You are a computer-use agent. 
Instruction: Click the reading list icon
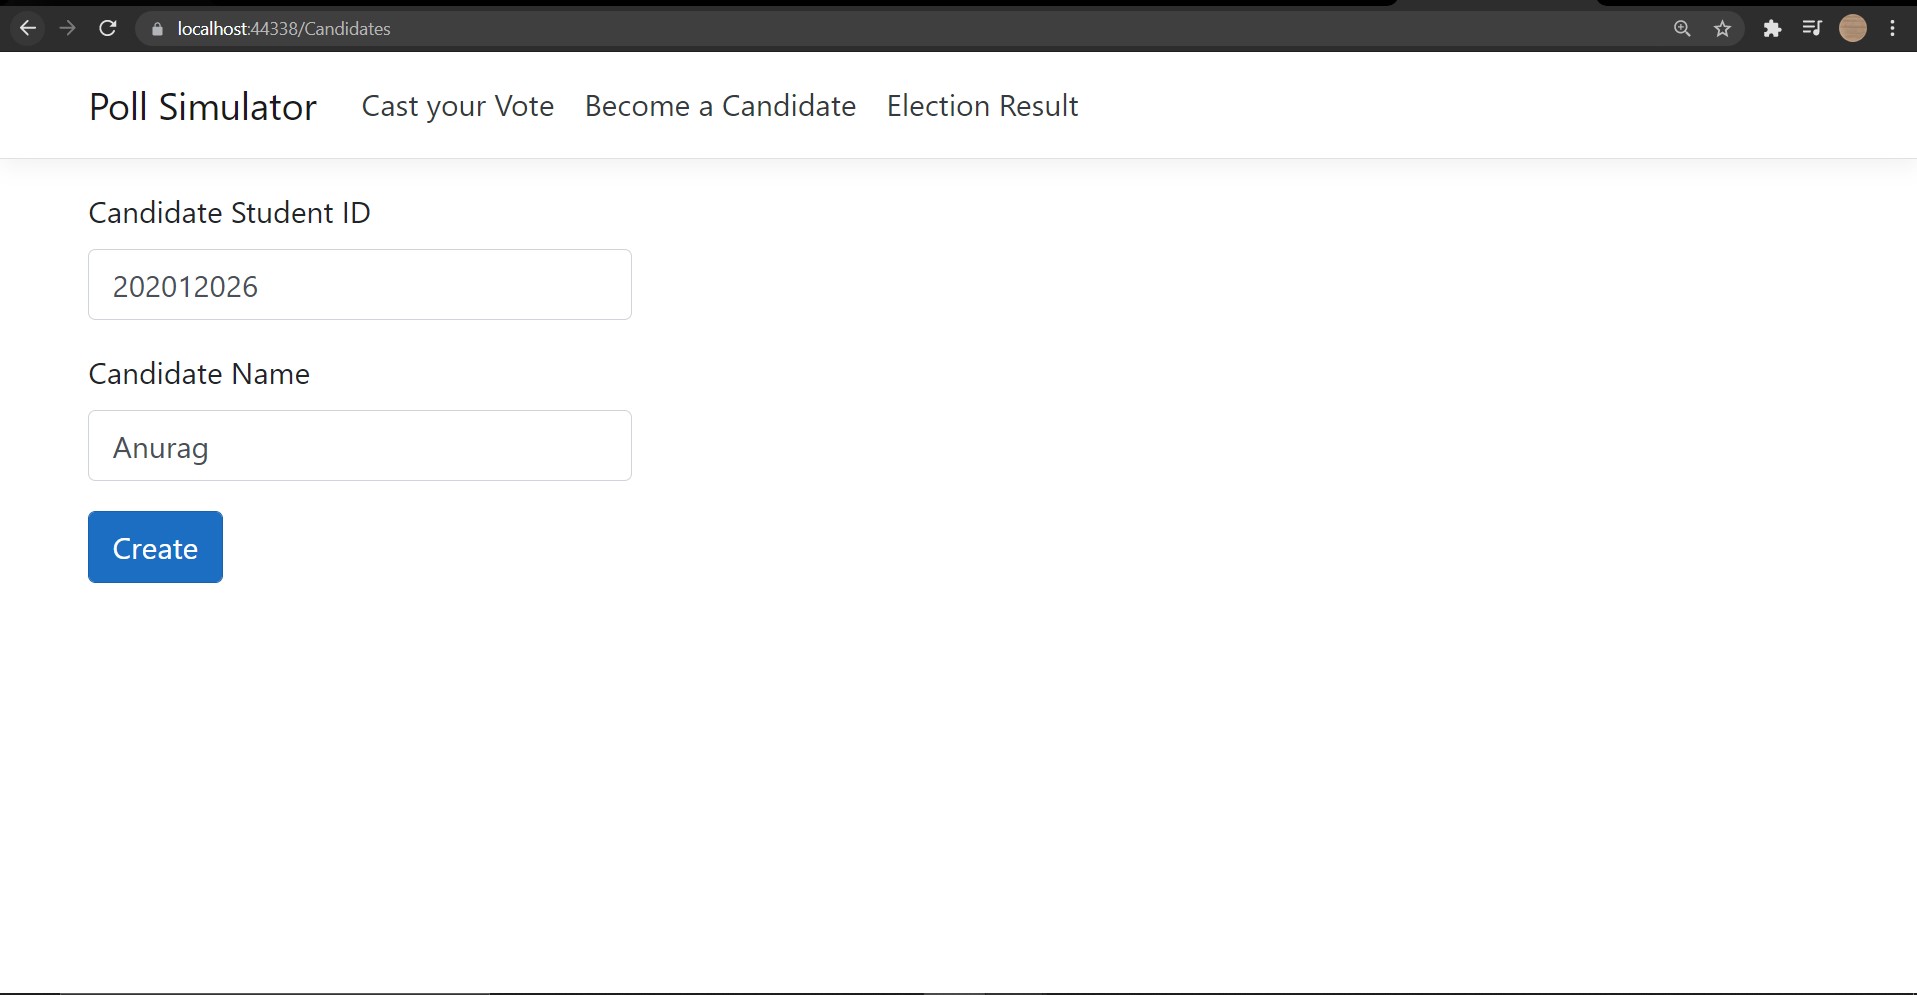coord(1812,29)
